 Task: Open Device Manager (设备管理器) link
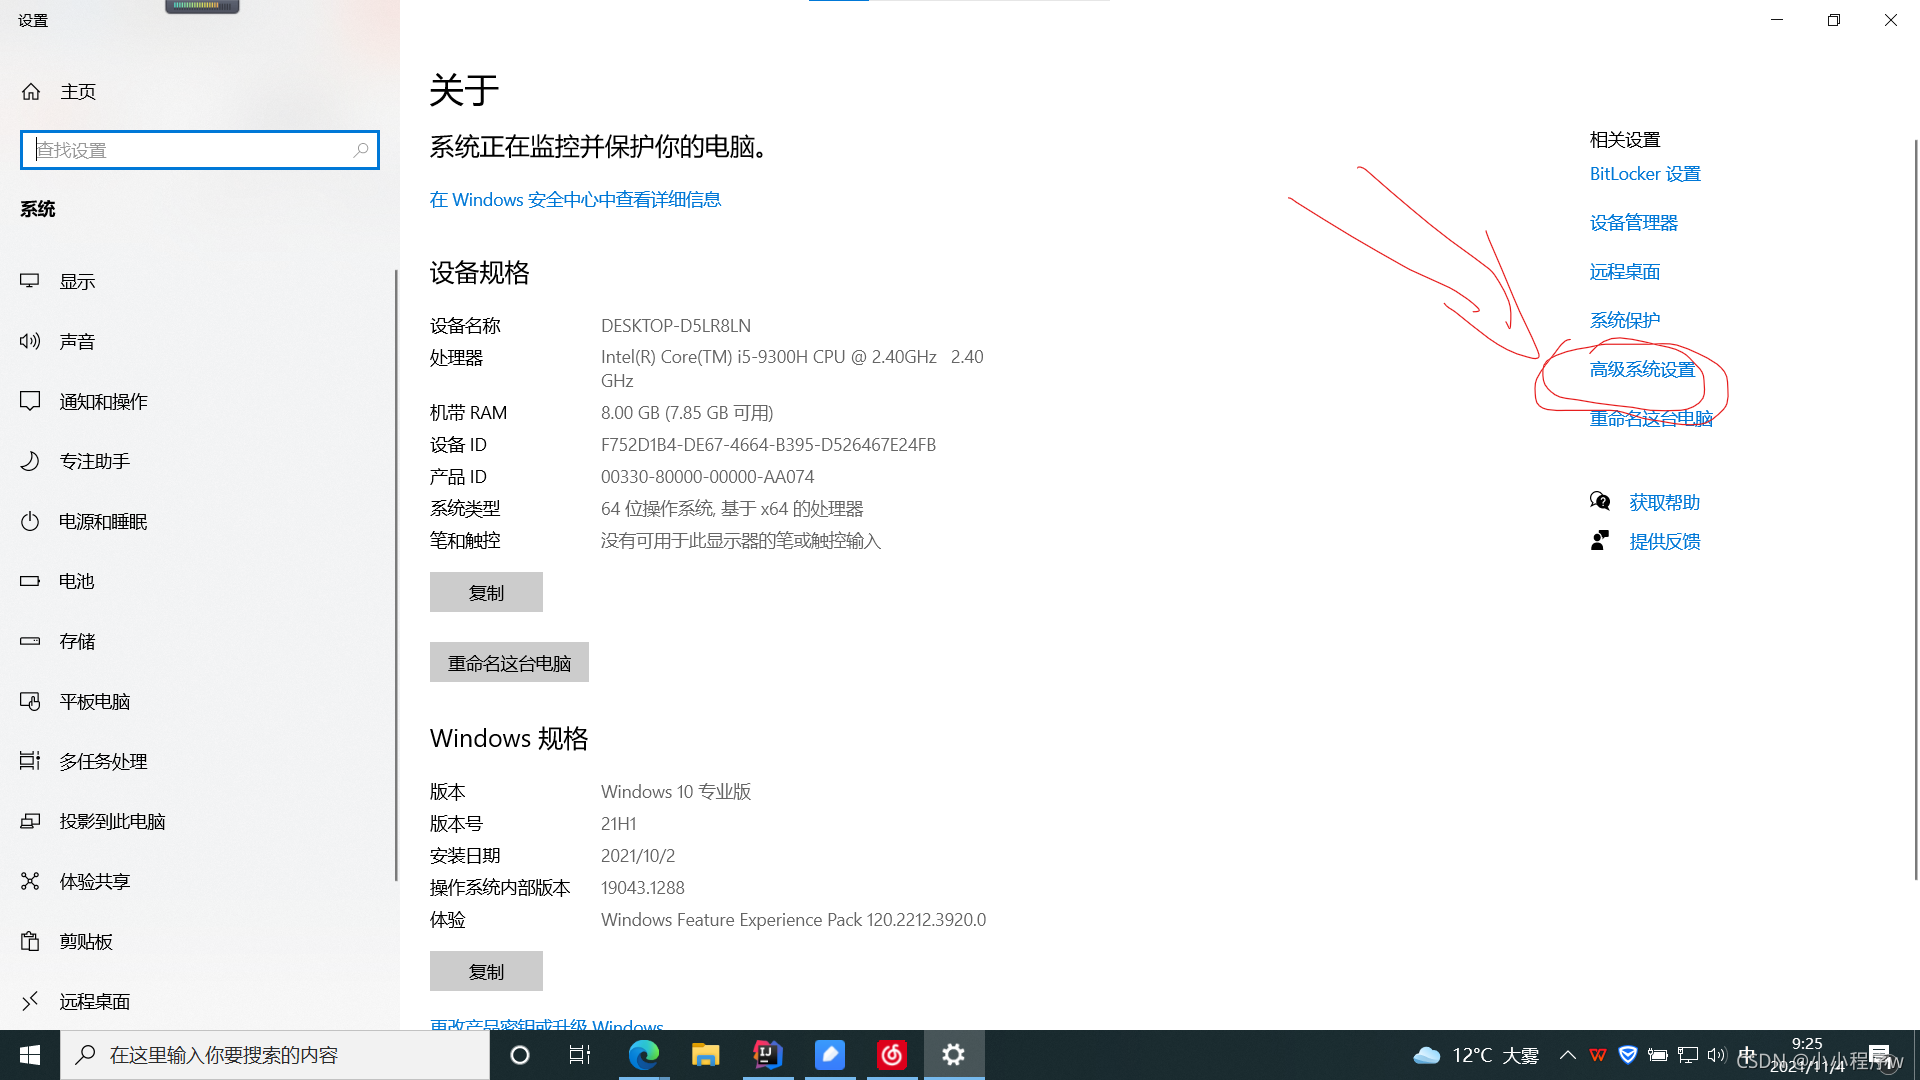point(1633,223)
